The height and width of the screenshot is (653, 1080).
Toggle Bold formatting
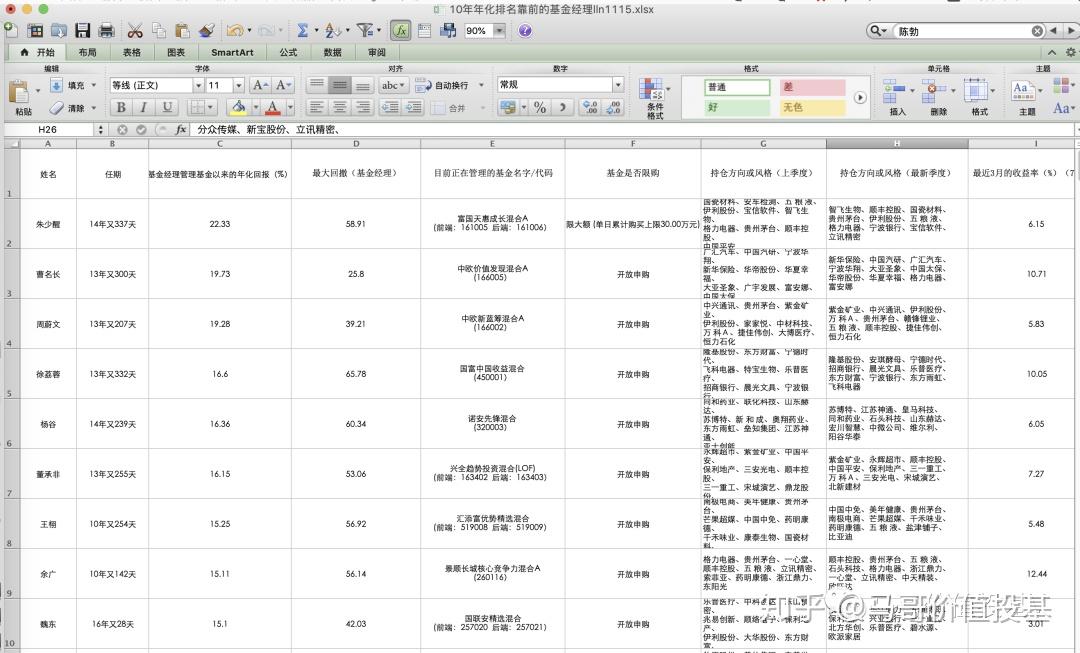121,107
